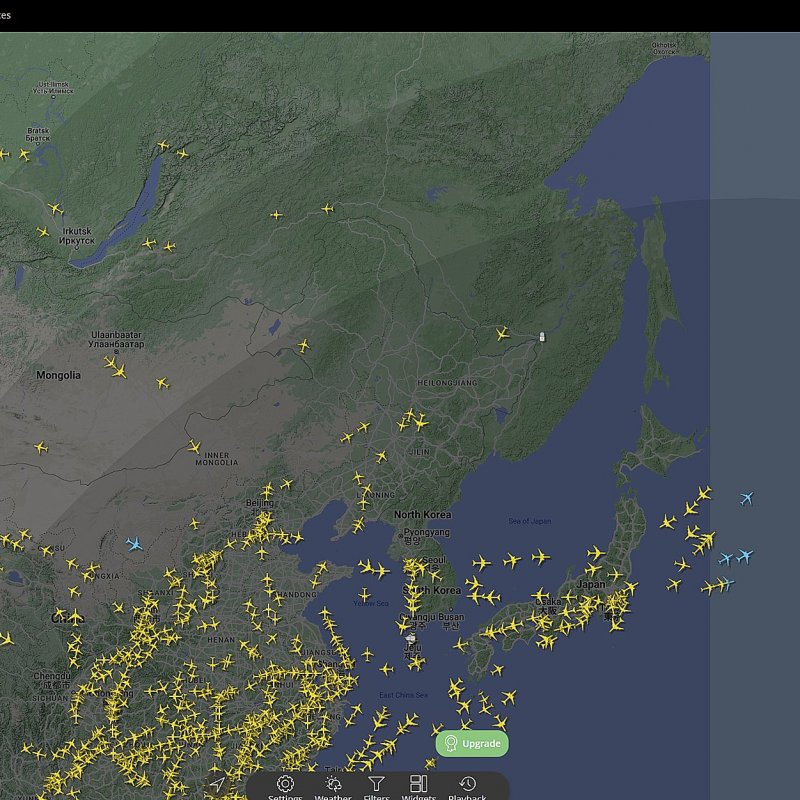Select the topmost blue aircraft east of Japan

[x=746, y=498]
